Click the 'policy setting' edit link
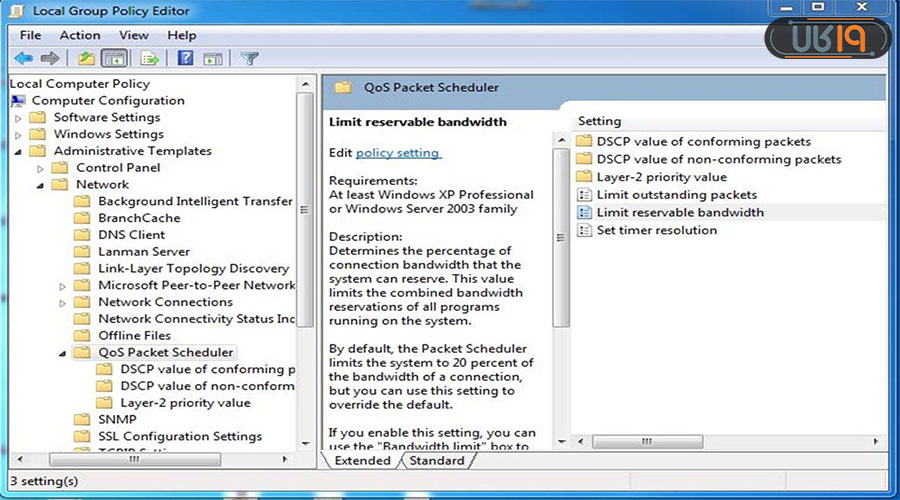 pos(398,153)
